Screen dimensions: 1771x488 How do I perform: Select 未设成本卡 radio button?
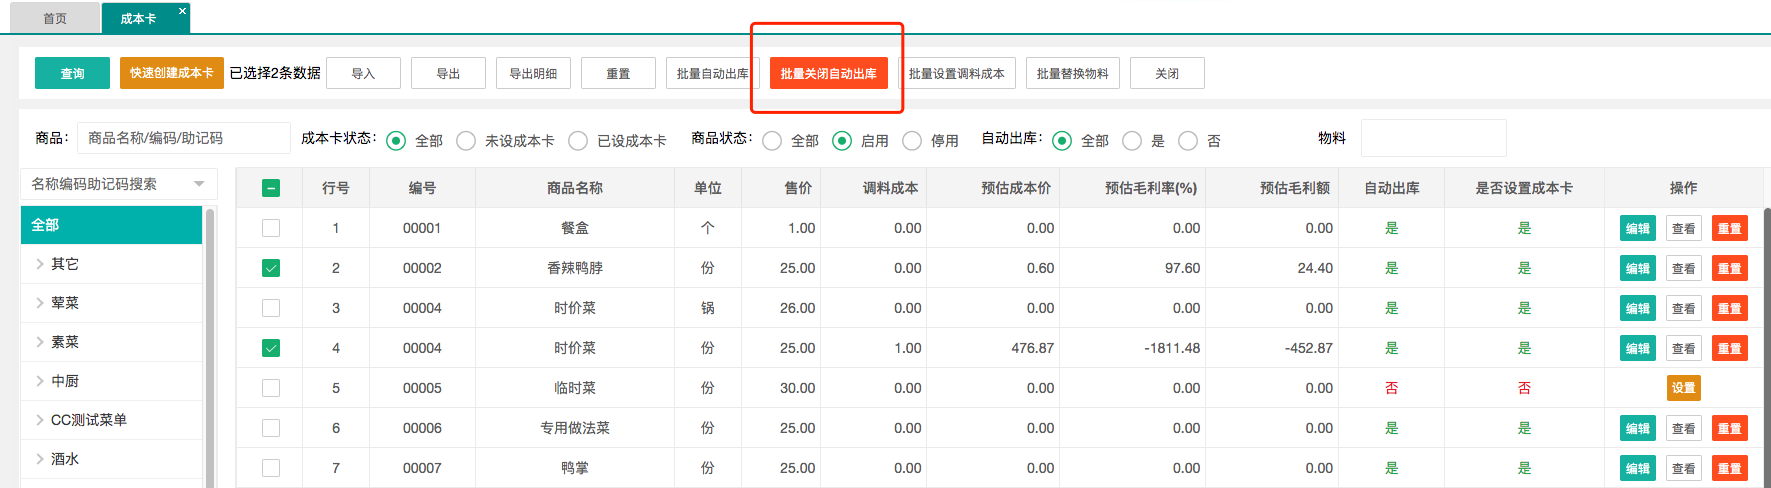tap(466, 141)
